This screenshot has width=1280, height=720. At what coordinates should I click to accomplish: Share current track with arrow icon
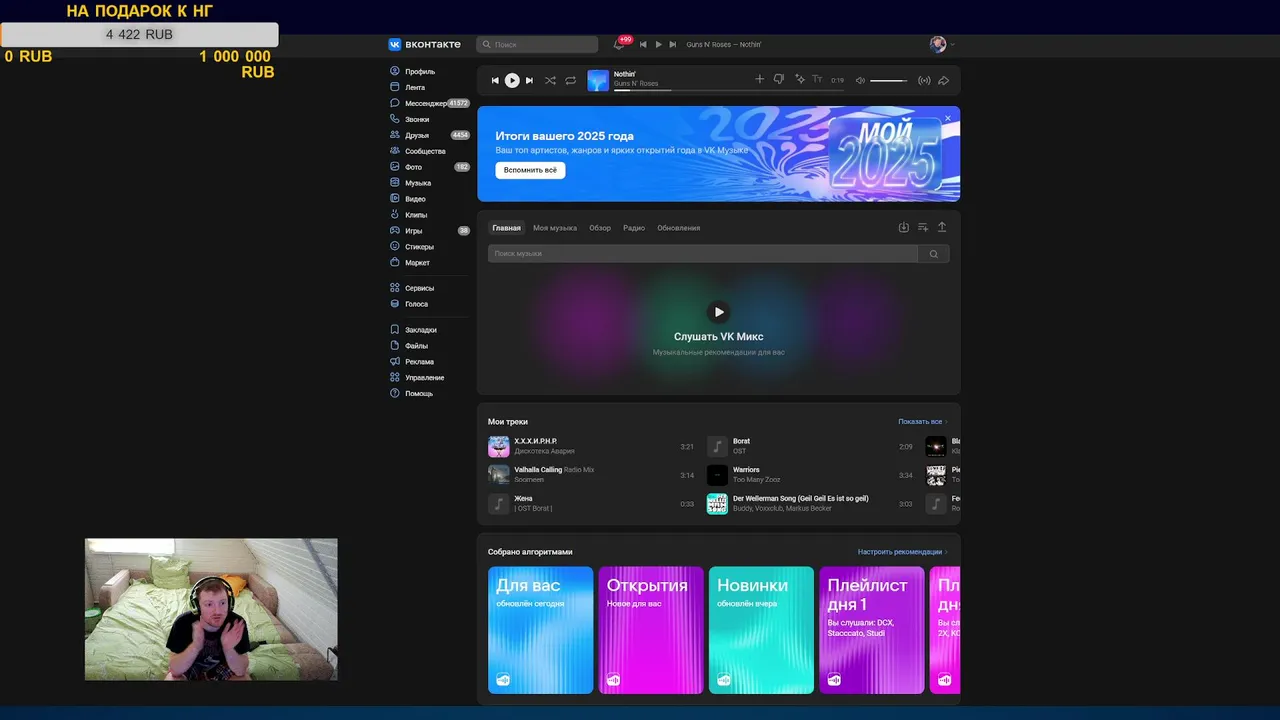[x=943, y=80]
